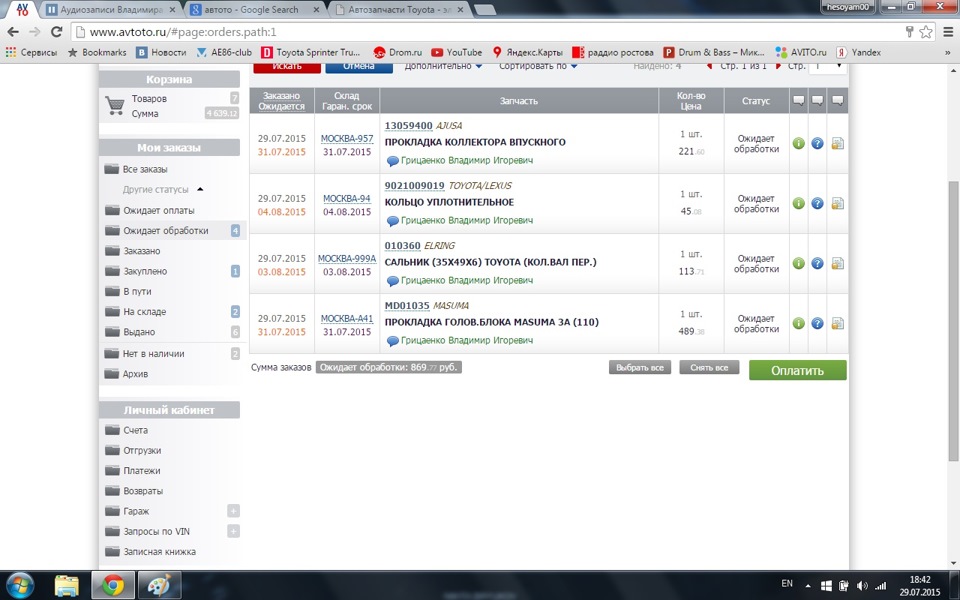Click green info icon for ПРОКЛАДКА ГОЛОВ.БЛОКА MASUMA
The image size is (960, 600).
(798, 323)
